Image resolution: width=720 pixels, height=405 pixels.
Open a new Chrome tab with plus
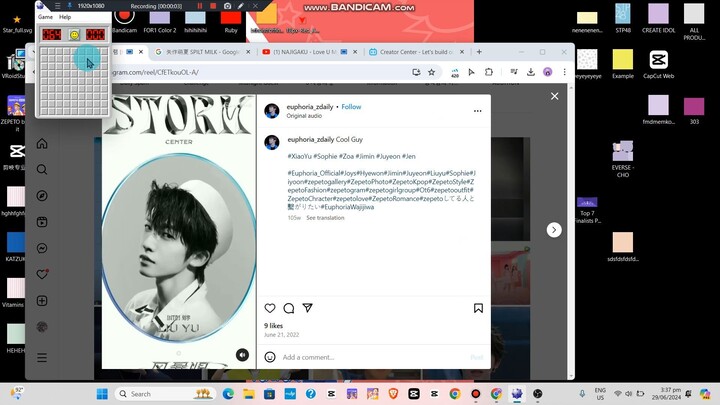(x=479, y=52)
